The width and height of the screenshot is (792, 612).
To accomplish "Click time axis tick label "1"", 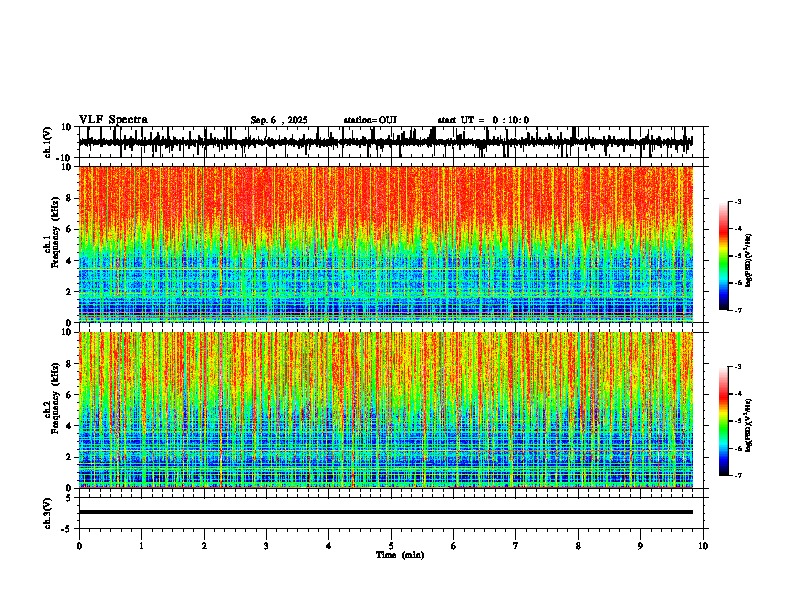I will (x=141, y=546).
